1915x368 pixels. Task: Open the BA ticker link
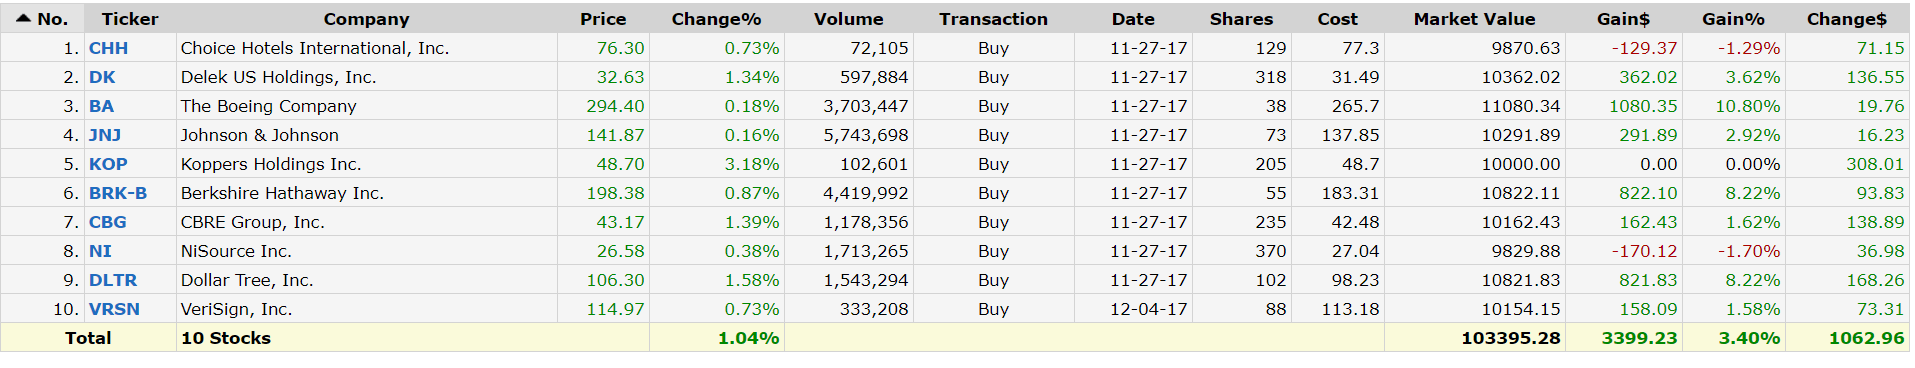click(101, 106)
